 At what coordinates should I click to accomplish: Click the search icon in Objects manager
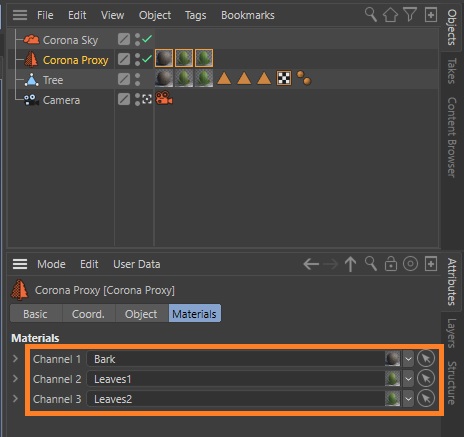click(370, 15)
